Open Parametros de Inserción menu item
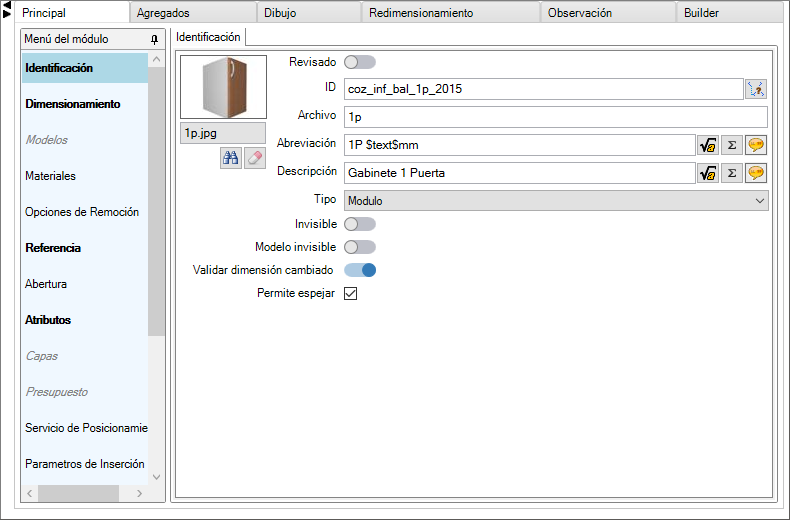806x527 pixels. click(x=85, y=464)
